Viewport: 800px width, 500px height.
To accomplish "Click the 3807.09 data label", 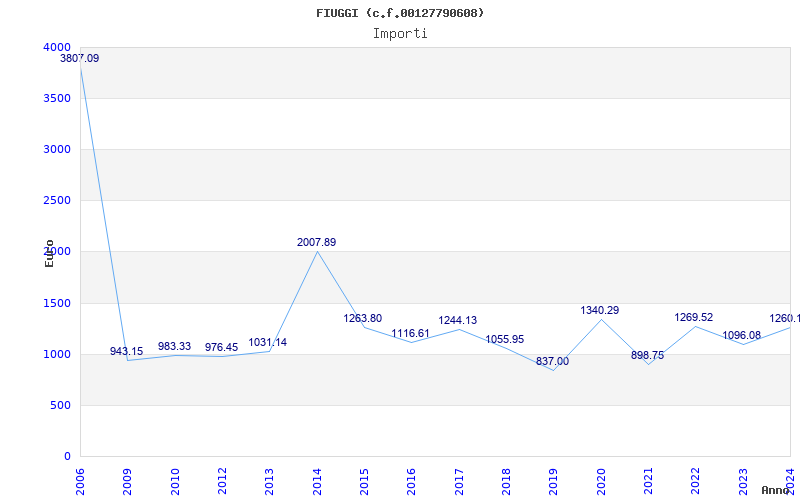I will point(80,58).
